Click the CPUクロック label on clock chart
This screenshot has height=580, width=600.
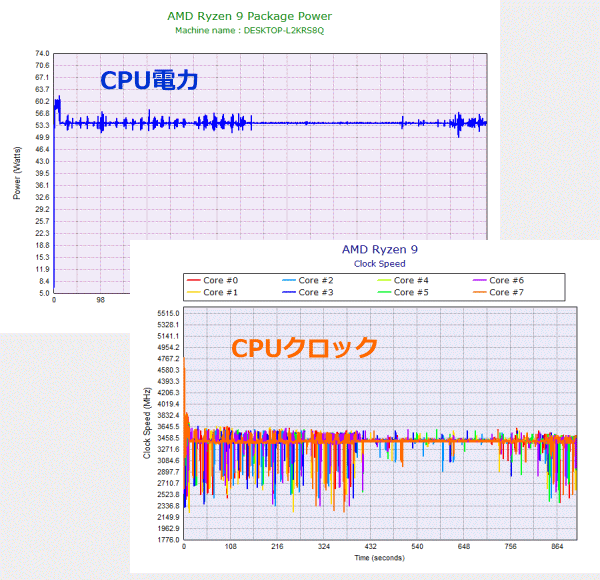pos(305,348)
